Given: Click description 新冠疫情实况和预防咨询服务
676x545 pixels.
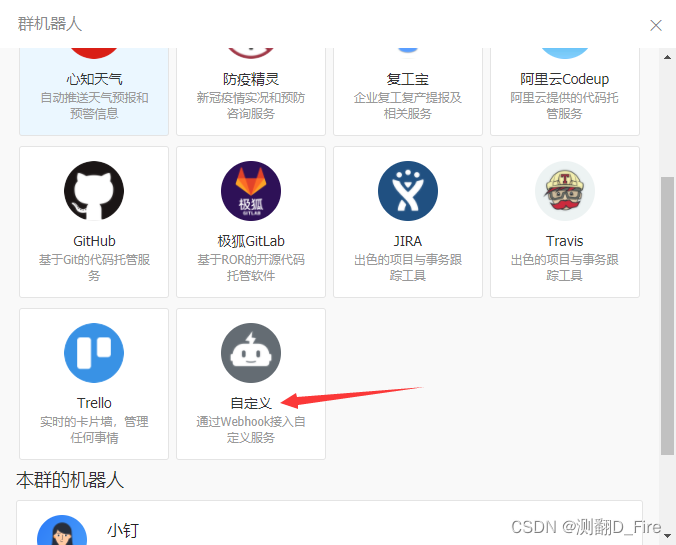Looking at the screenshot, I should coord(251,105).
